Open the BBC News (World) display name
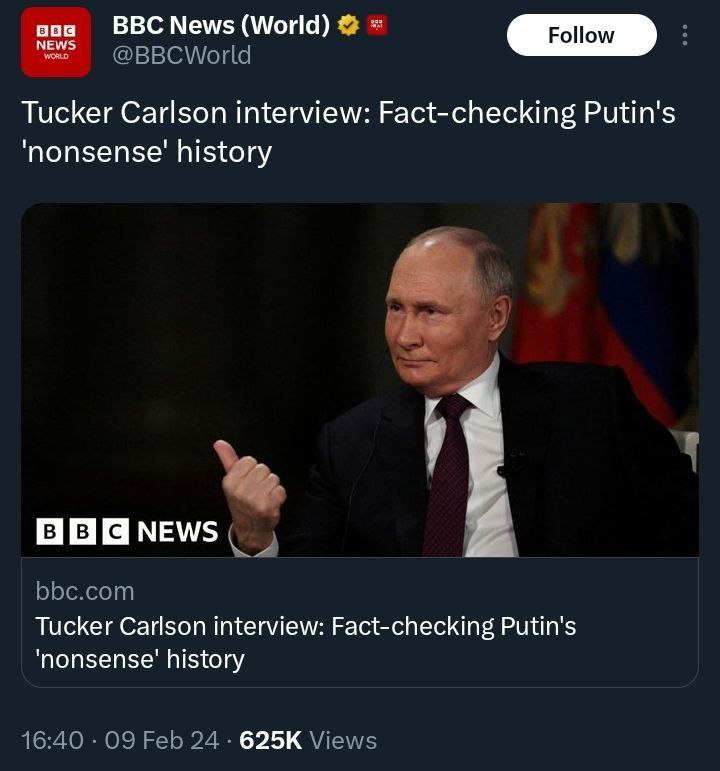This screenshot has height=771, width=720. (x=221, y=25)
